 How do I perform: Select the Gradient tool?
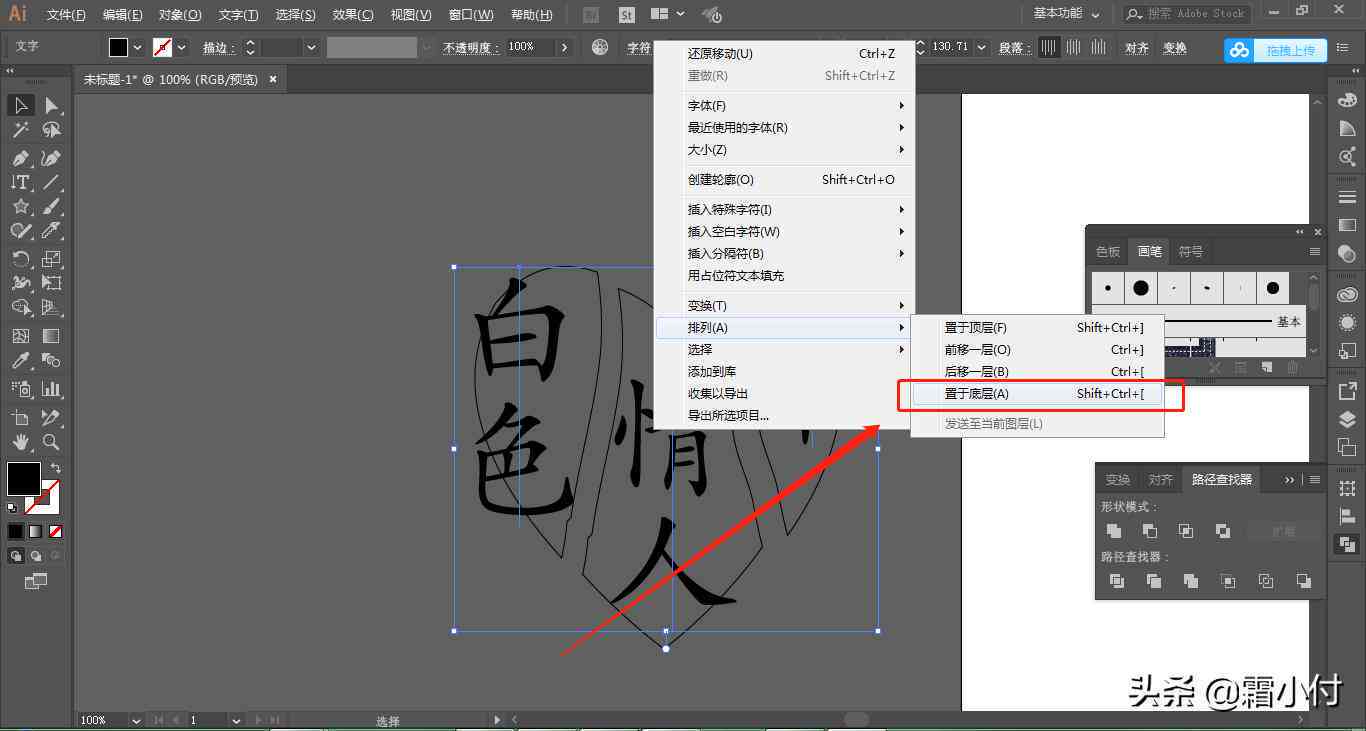(51, 336)
